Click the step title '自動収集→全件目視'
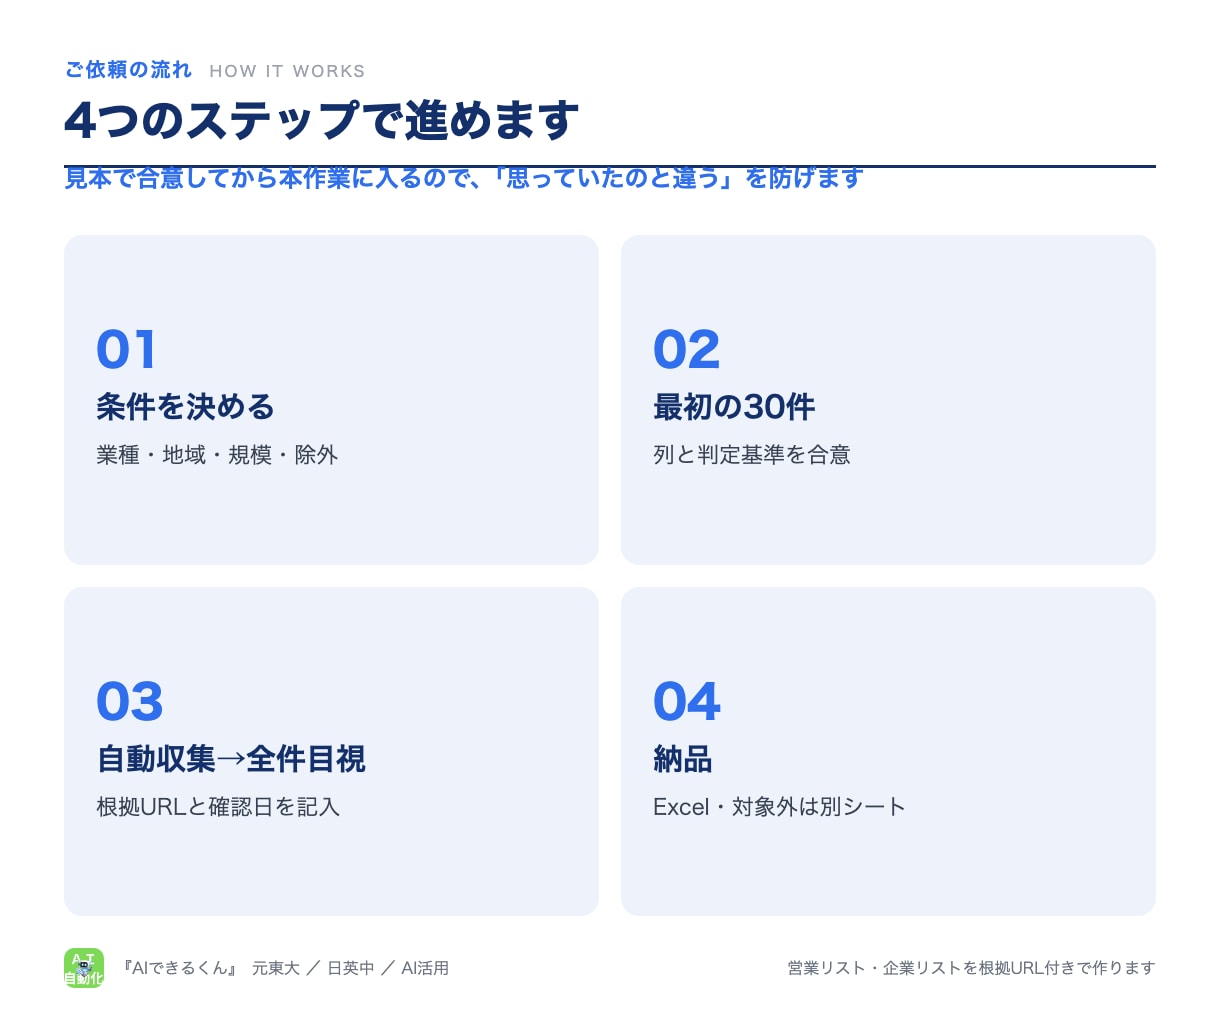Image resolution: width=1220 pixels, height=1016 pixels. click(231, 759)
